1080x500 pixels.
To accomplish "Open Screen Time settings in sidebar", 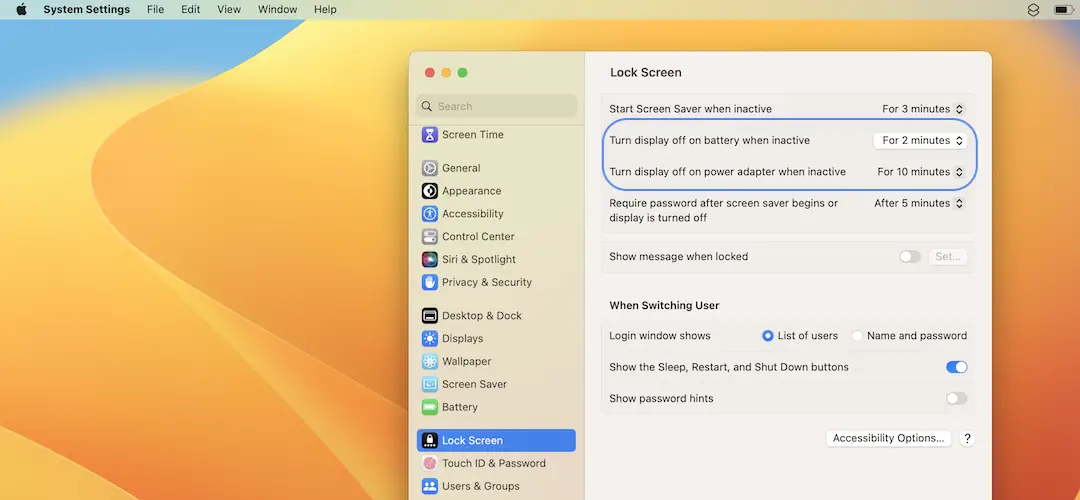I will (x=472, y=135).
